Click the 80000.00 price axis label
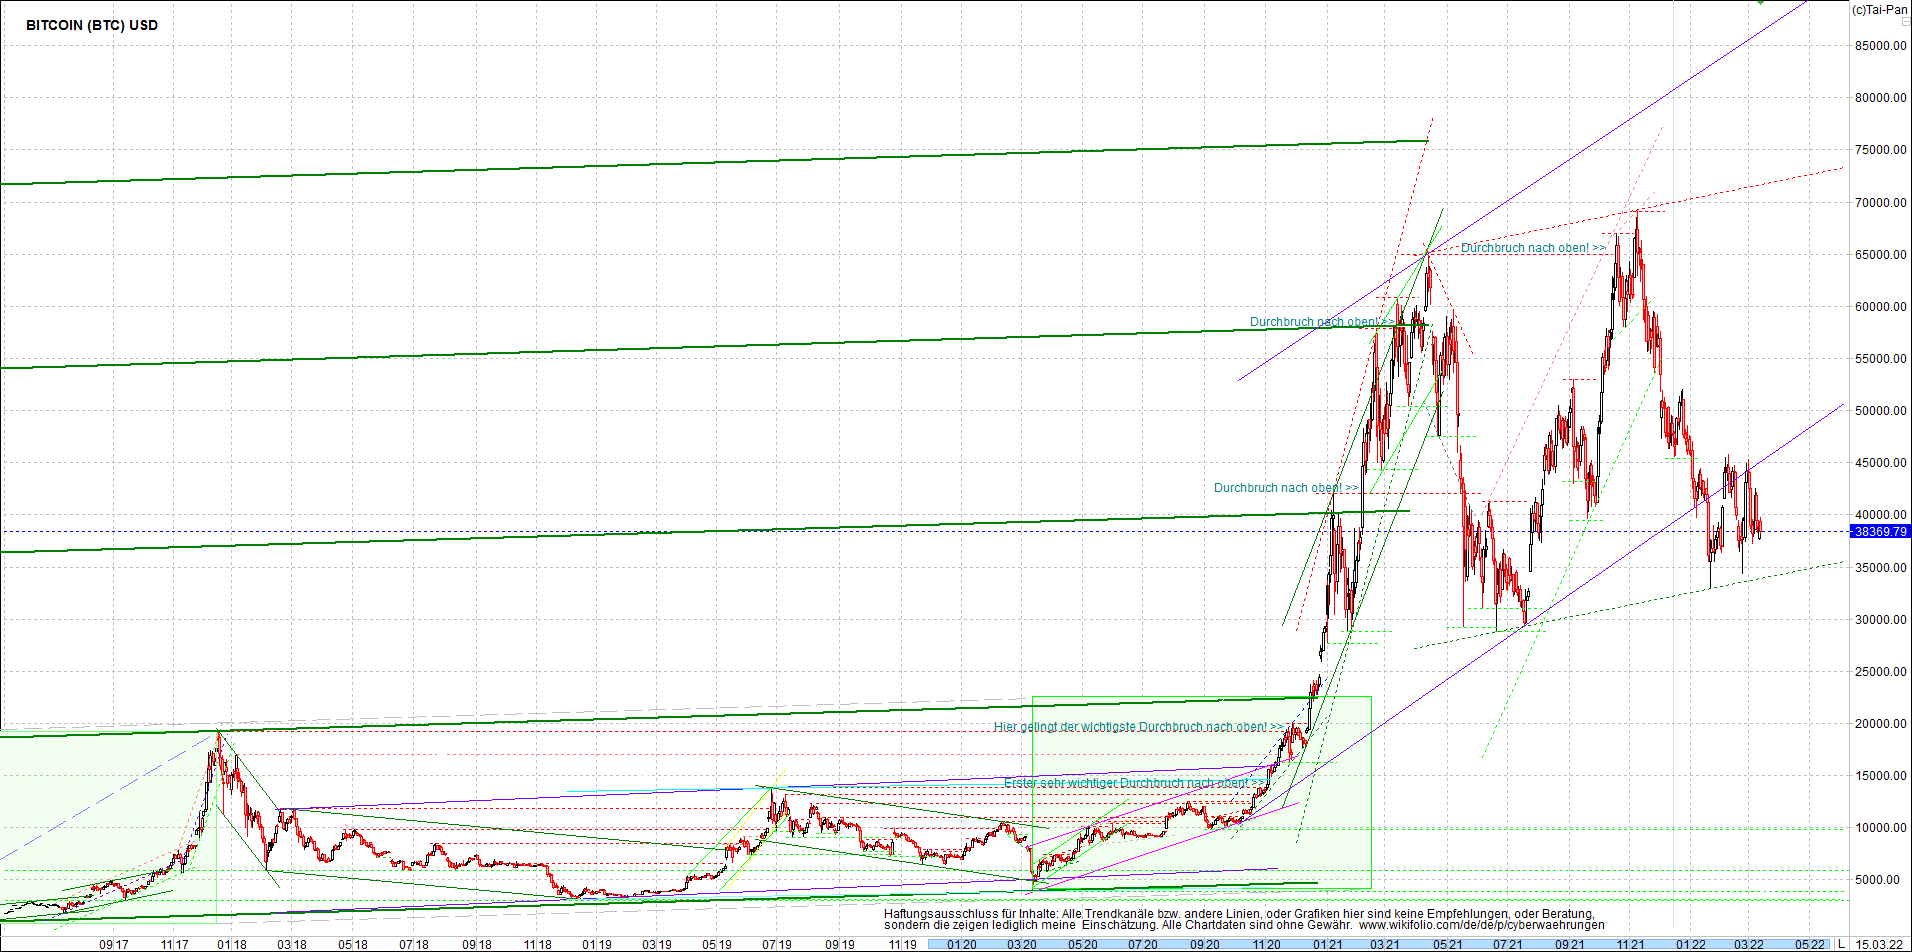This screenshot has height=952, width=1912. [x=1881, y=98]
